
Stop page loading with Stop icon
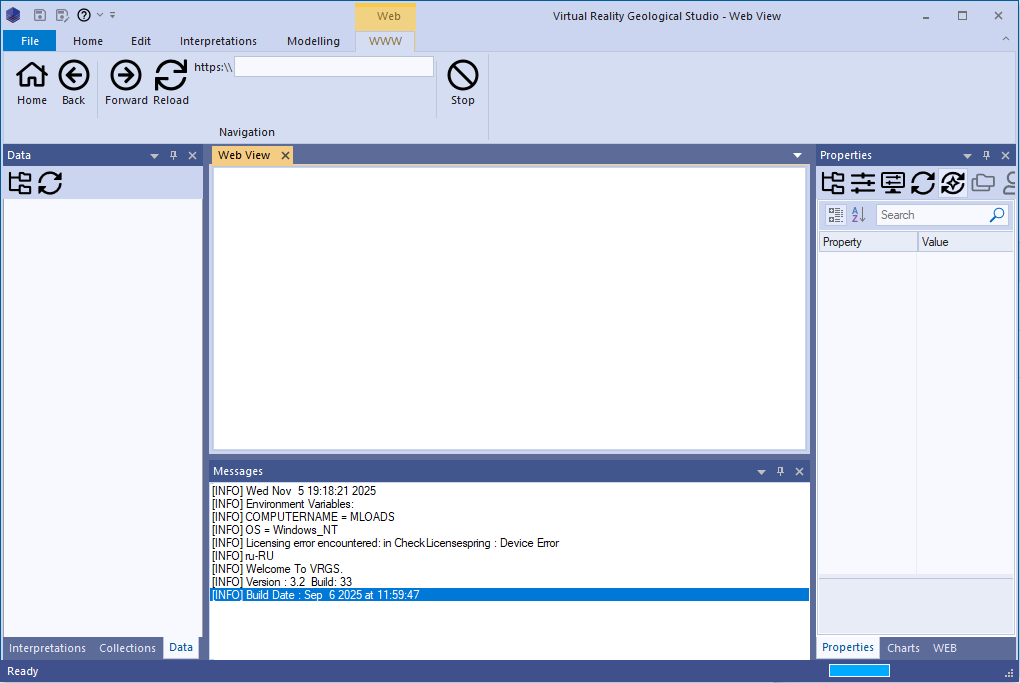pyautogui.click(x=462, y=76)
